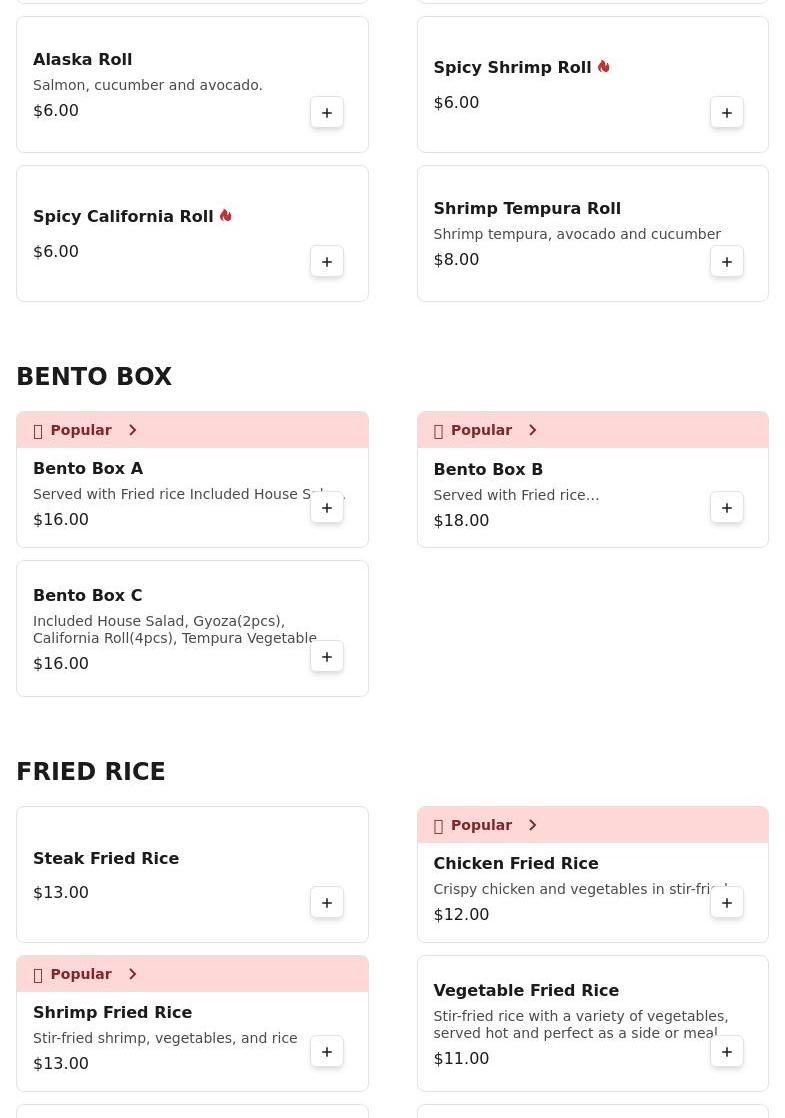
Task: Add Alaska Roll to cart
Action: click(327, 113)
